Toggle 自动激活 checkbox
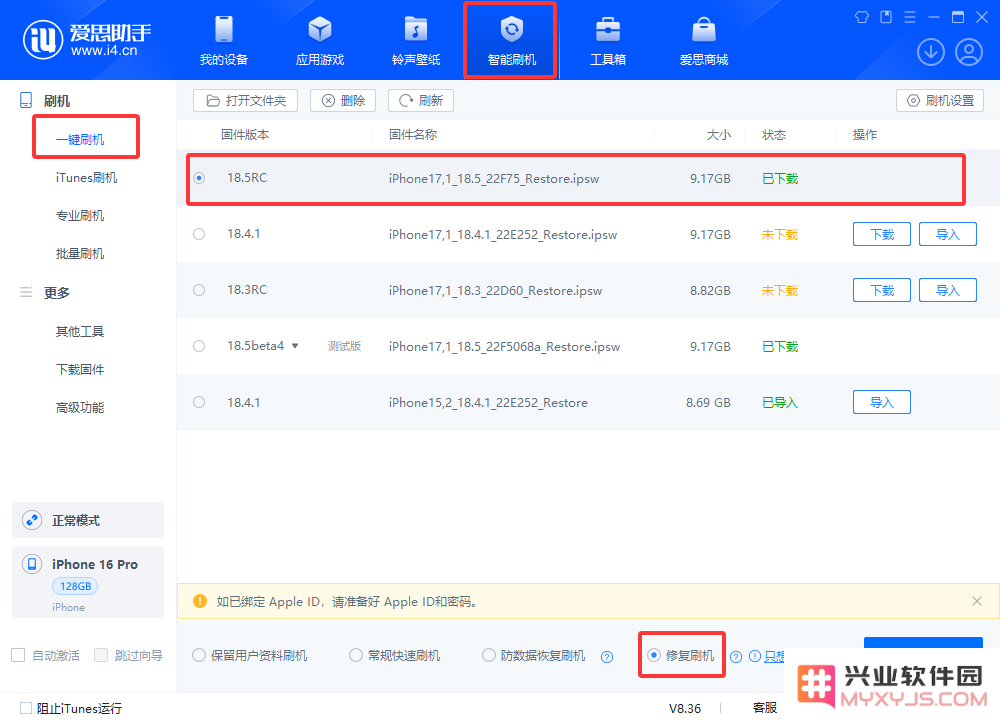Screen dimensions: 1000x723 [x=18, y=655]
